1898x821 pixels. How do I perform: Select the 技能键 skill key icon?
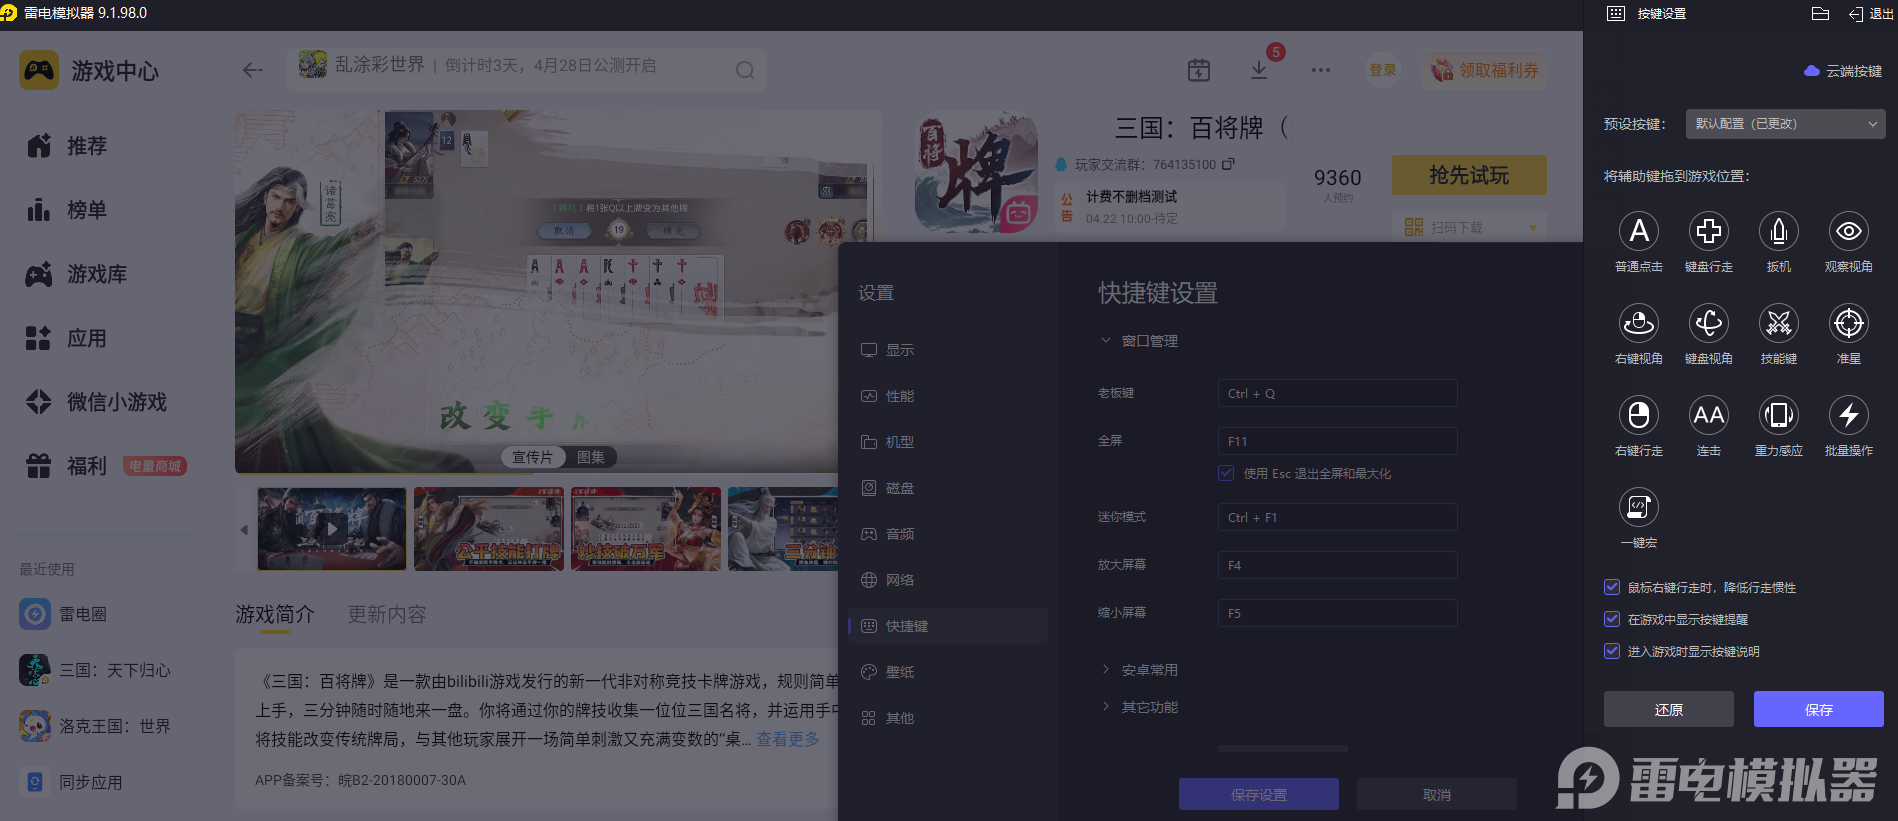[1778, 323]
